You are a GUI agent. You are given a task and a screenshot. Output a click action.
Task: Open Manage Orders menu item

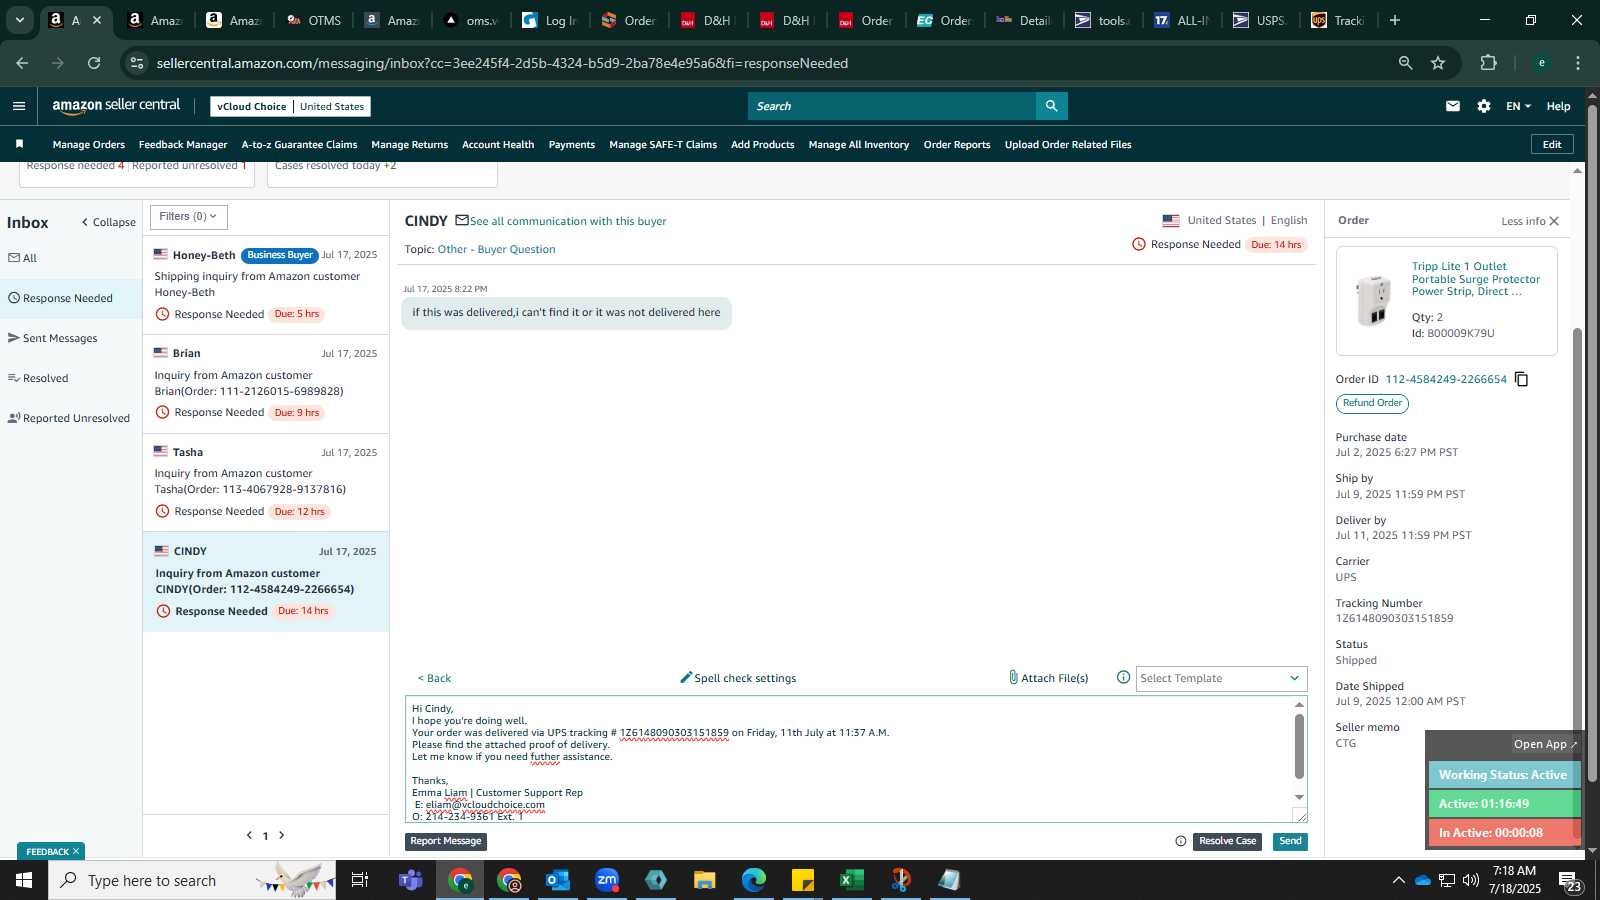89,145
